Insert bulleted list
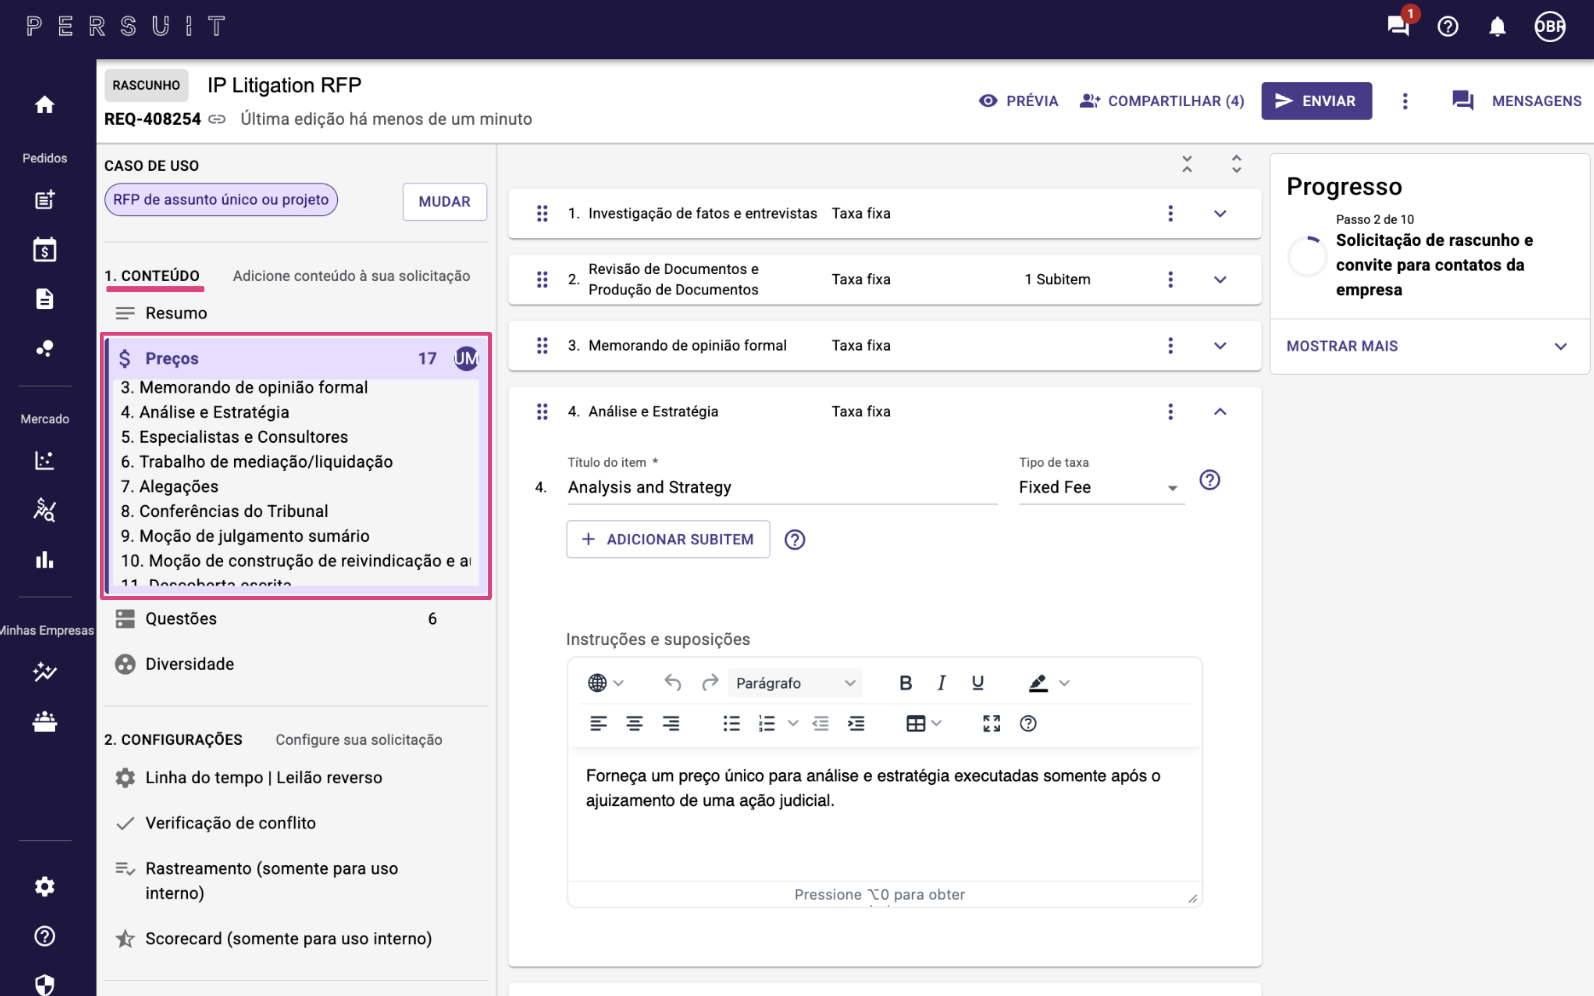Screen dimensions: 1594x996 (x=732, y=724)
